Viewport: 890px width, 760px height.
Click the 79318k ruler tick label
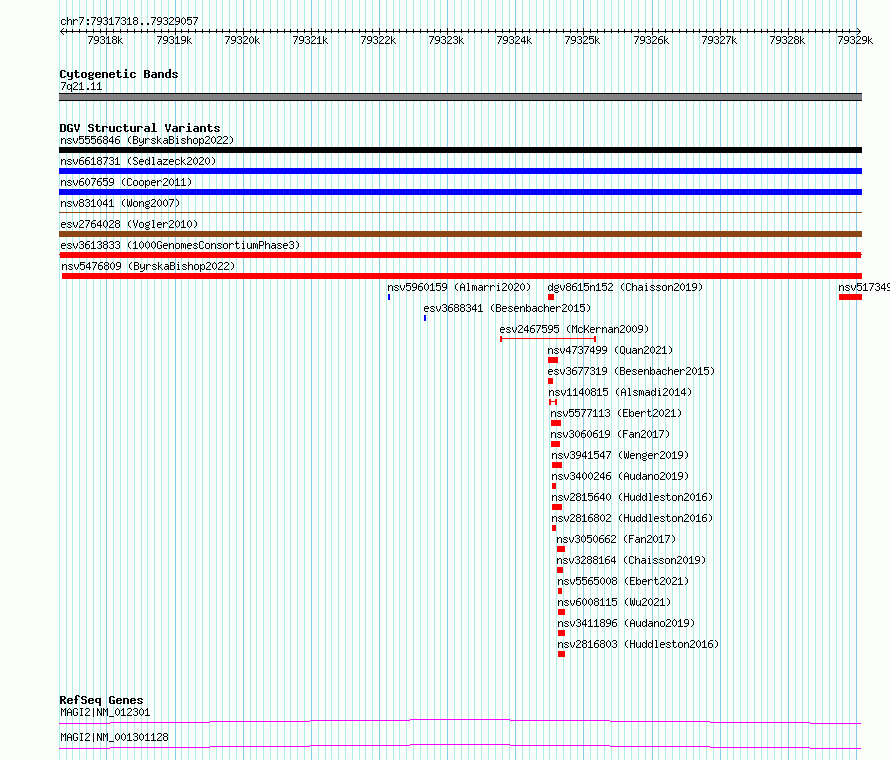[x=105, y=40]
